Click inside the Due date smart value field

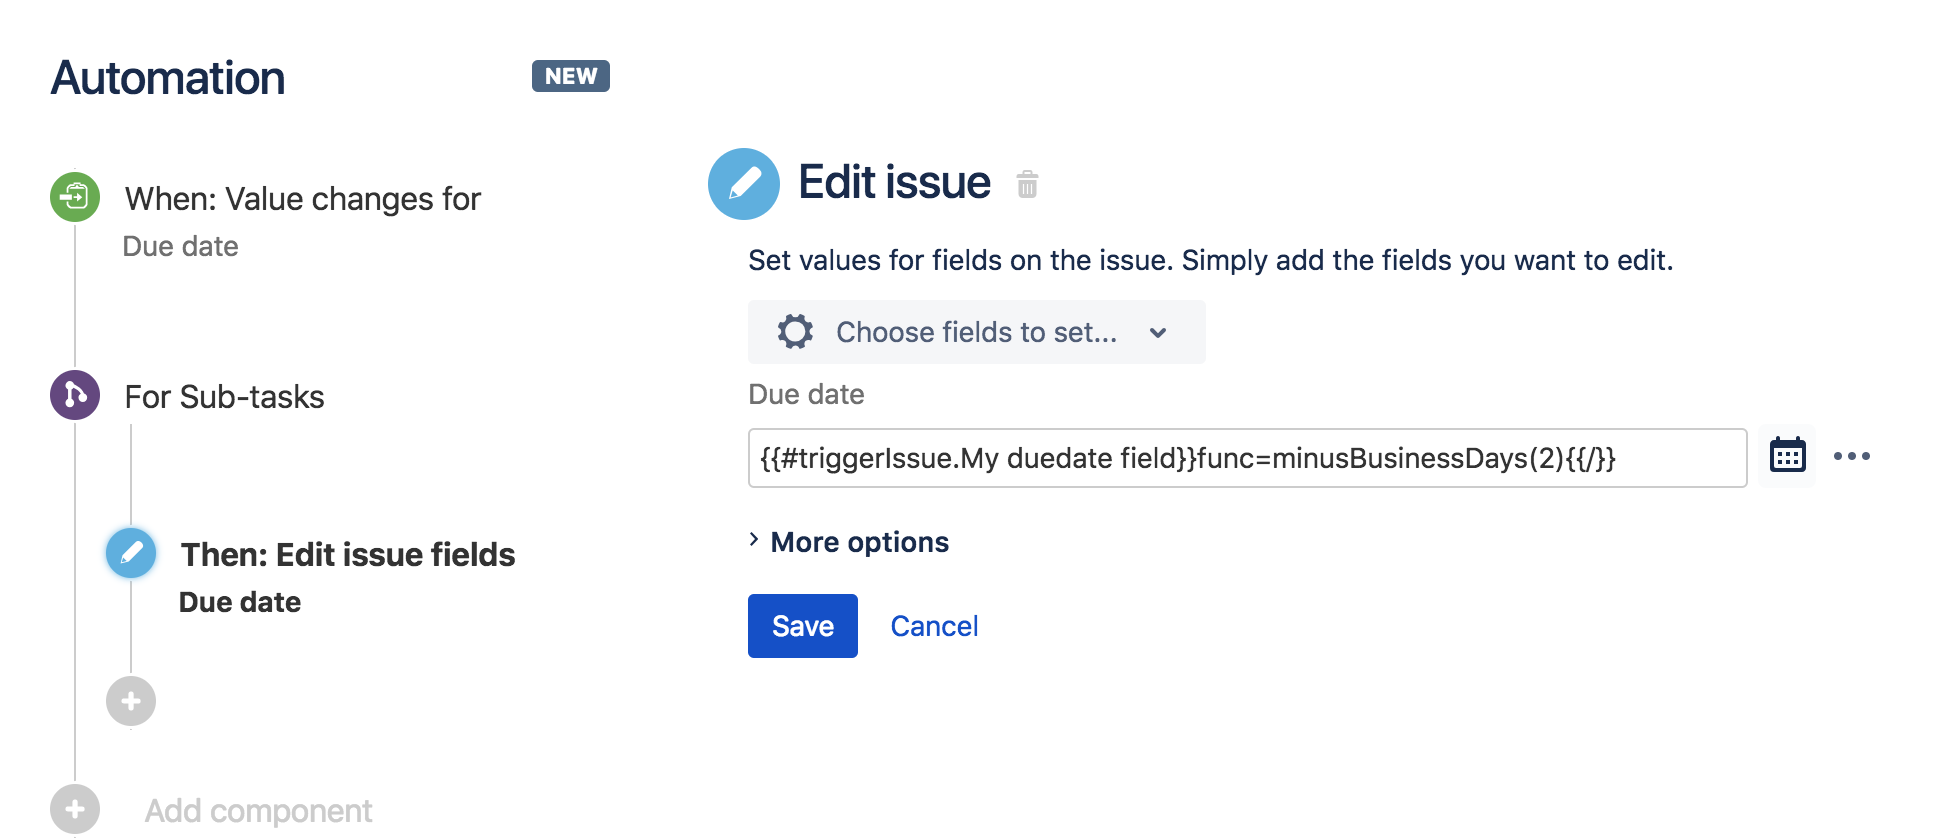pos(1245,458)
